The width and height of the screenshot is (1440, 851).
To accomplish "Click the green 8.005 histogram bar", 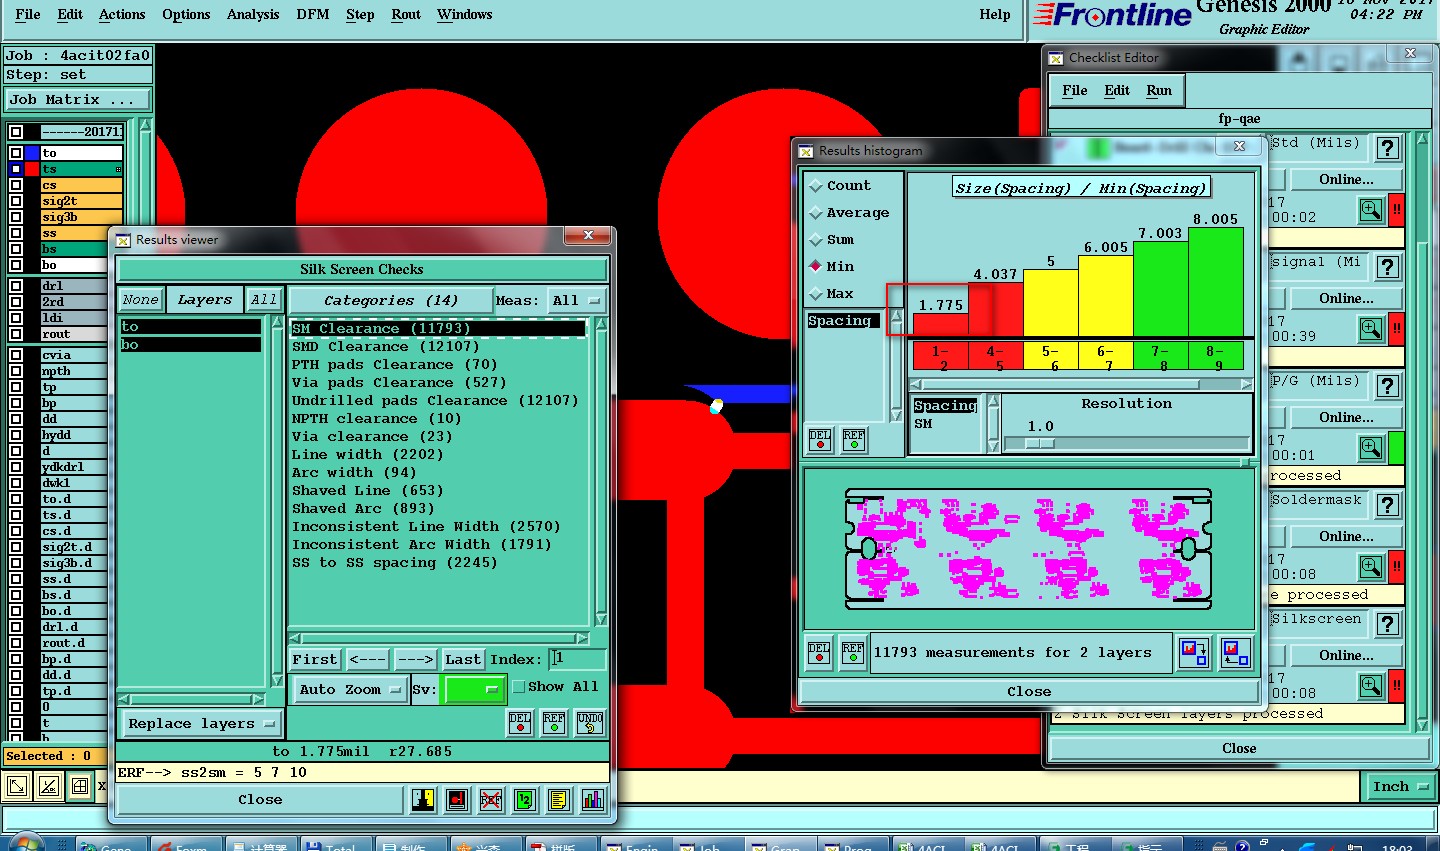I will 1216,282.
